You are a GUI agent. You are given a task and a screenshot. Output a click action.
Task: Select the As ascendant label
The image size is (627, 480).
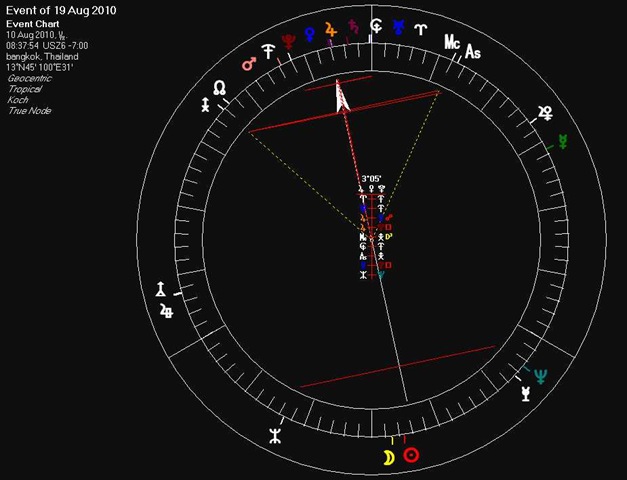coord(473,52)
